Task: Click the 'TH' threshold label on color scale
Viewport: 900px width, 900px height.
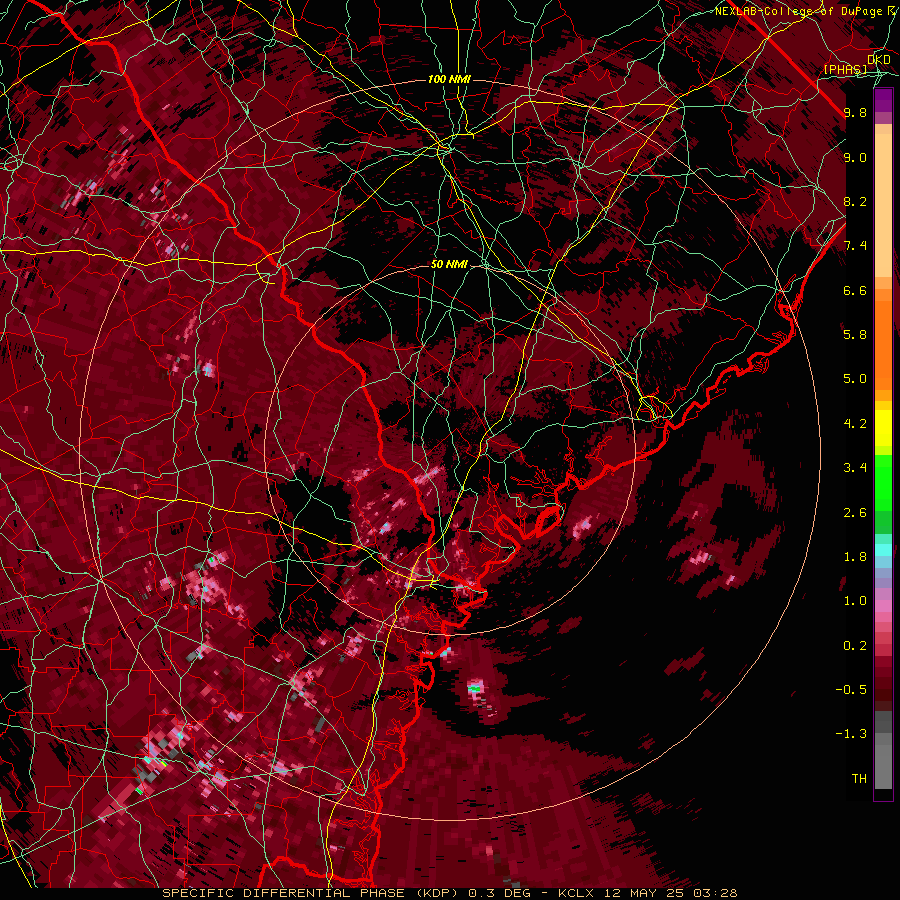Action: point(859,779)
